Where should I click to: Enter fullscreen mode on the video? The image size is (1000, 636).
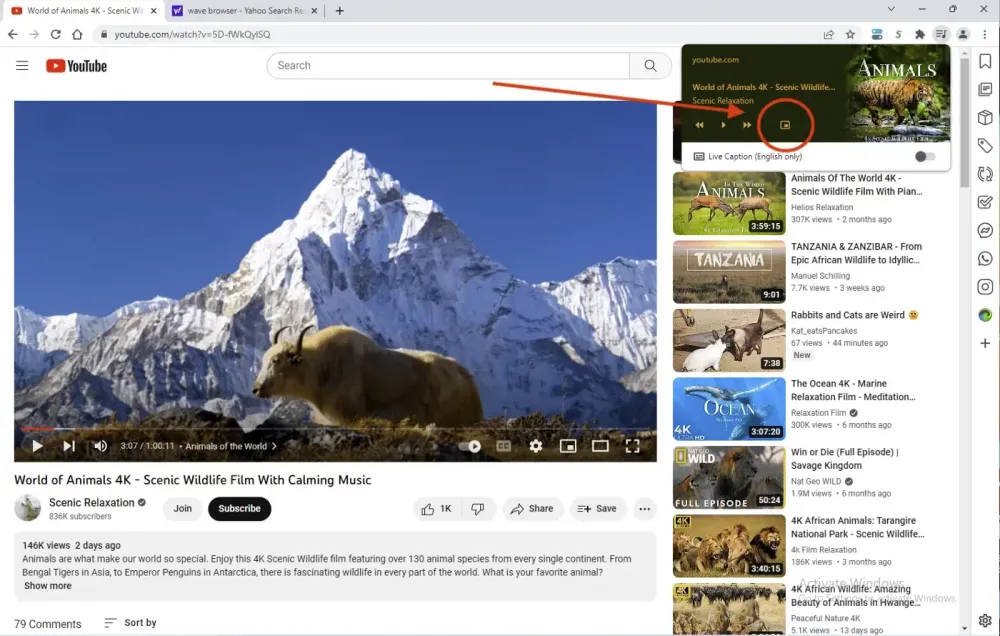[632, 446]
